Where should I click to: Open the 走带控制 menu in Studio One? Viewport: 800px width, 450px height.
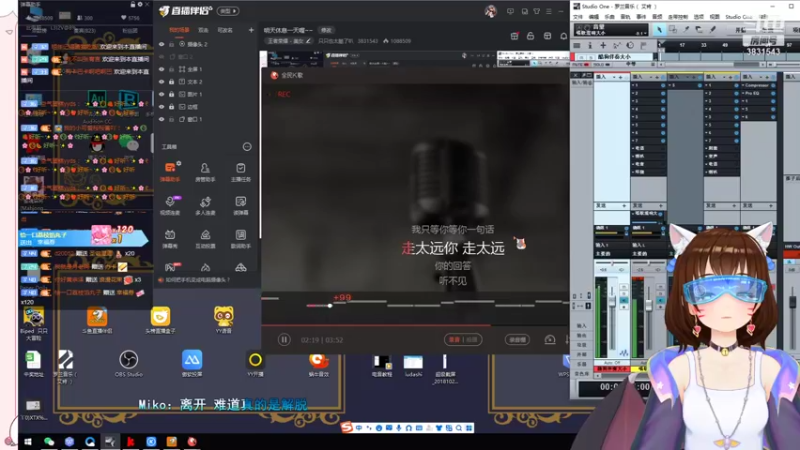[678, 17]
